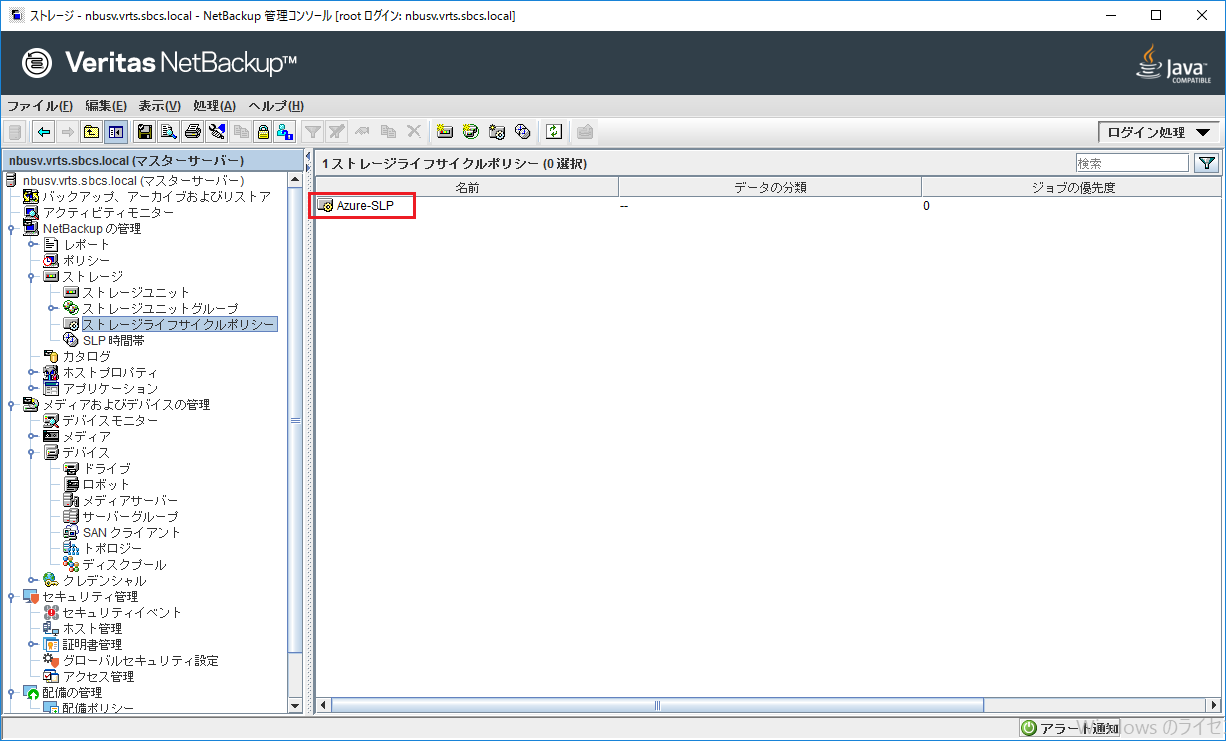The image size is (1226, 741).
Task: Select SLP 時間帯 in the tree
Action: [x=113, y=340]
